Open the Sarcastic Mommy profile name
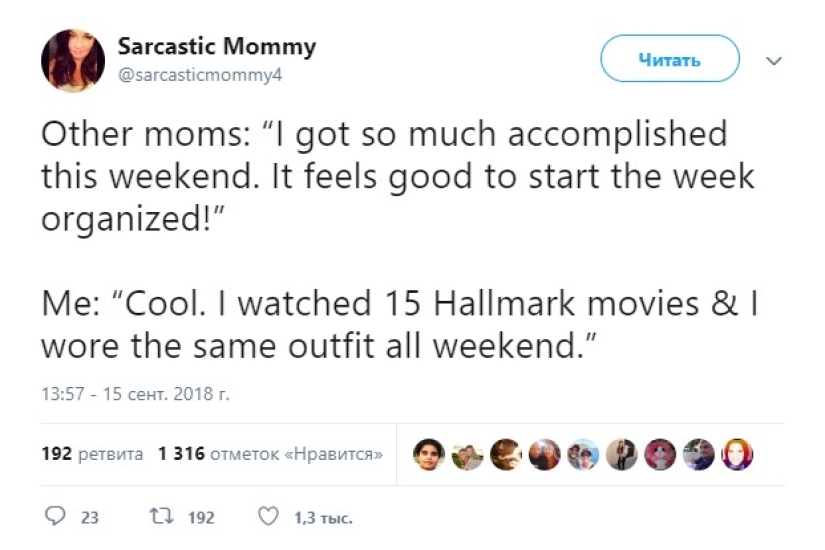 216,46
